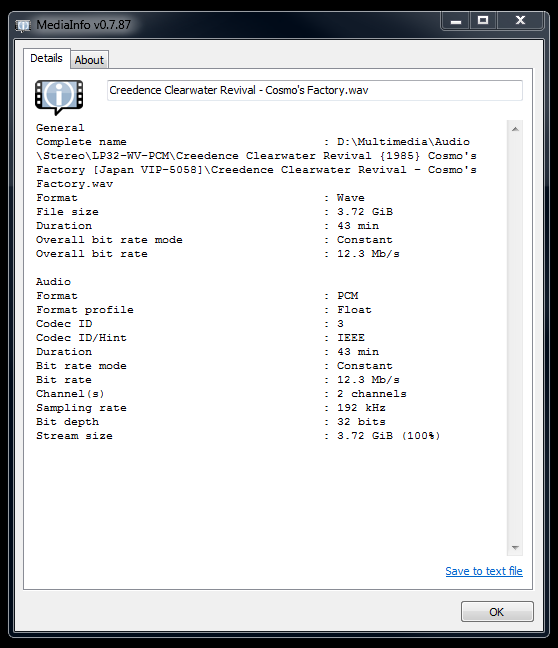Screen dimensions: 558x648
Task: Click the vertical scrollbar track
Action: 515,338
